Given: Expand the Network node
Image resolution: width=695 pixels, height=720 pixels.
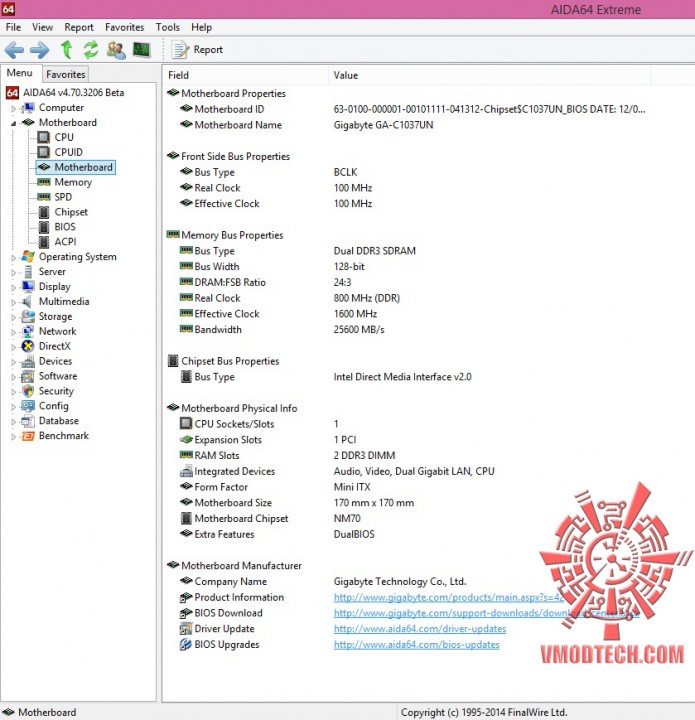Looking at the screenshot, I should click(13, 332).
